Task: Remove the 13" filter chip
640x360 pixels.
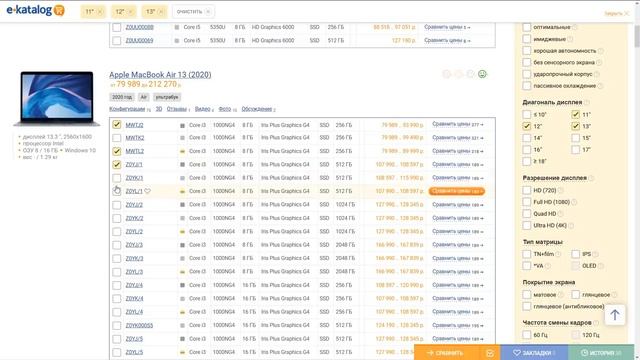Action: [161, 12]
